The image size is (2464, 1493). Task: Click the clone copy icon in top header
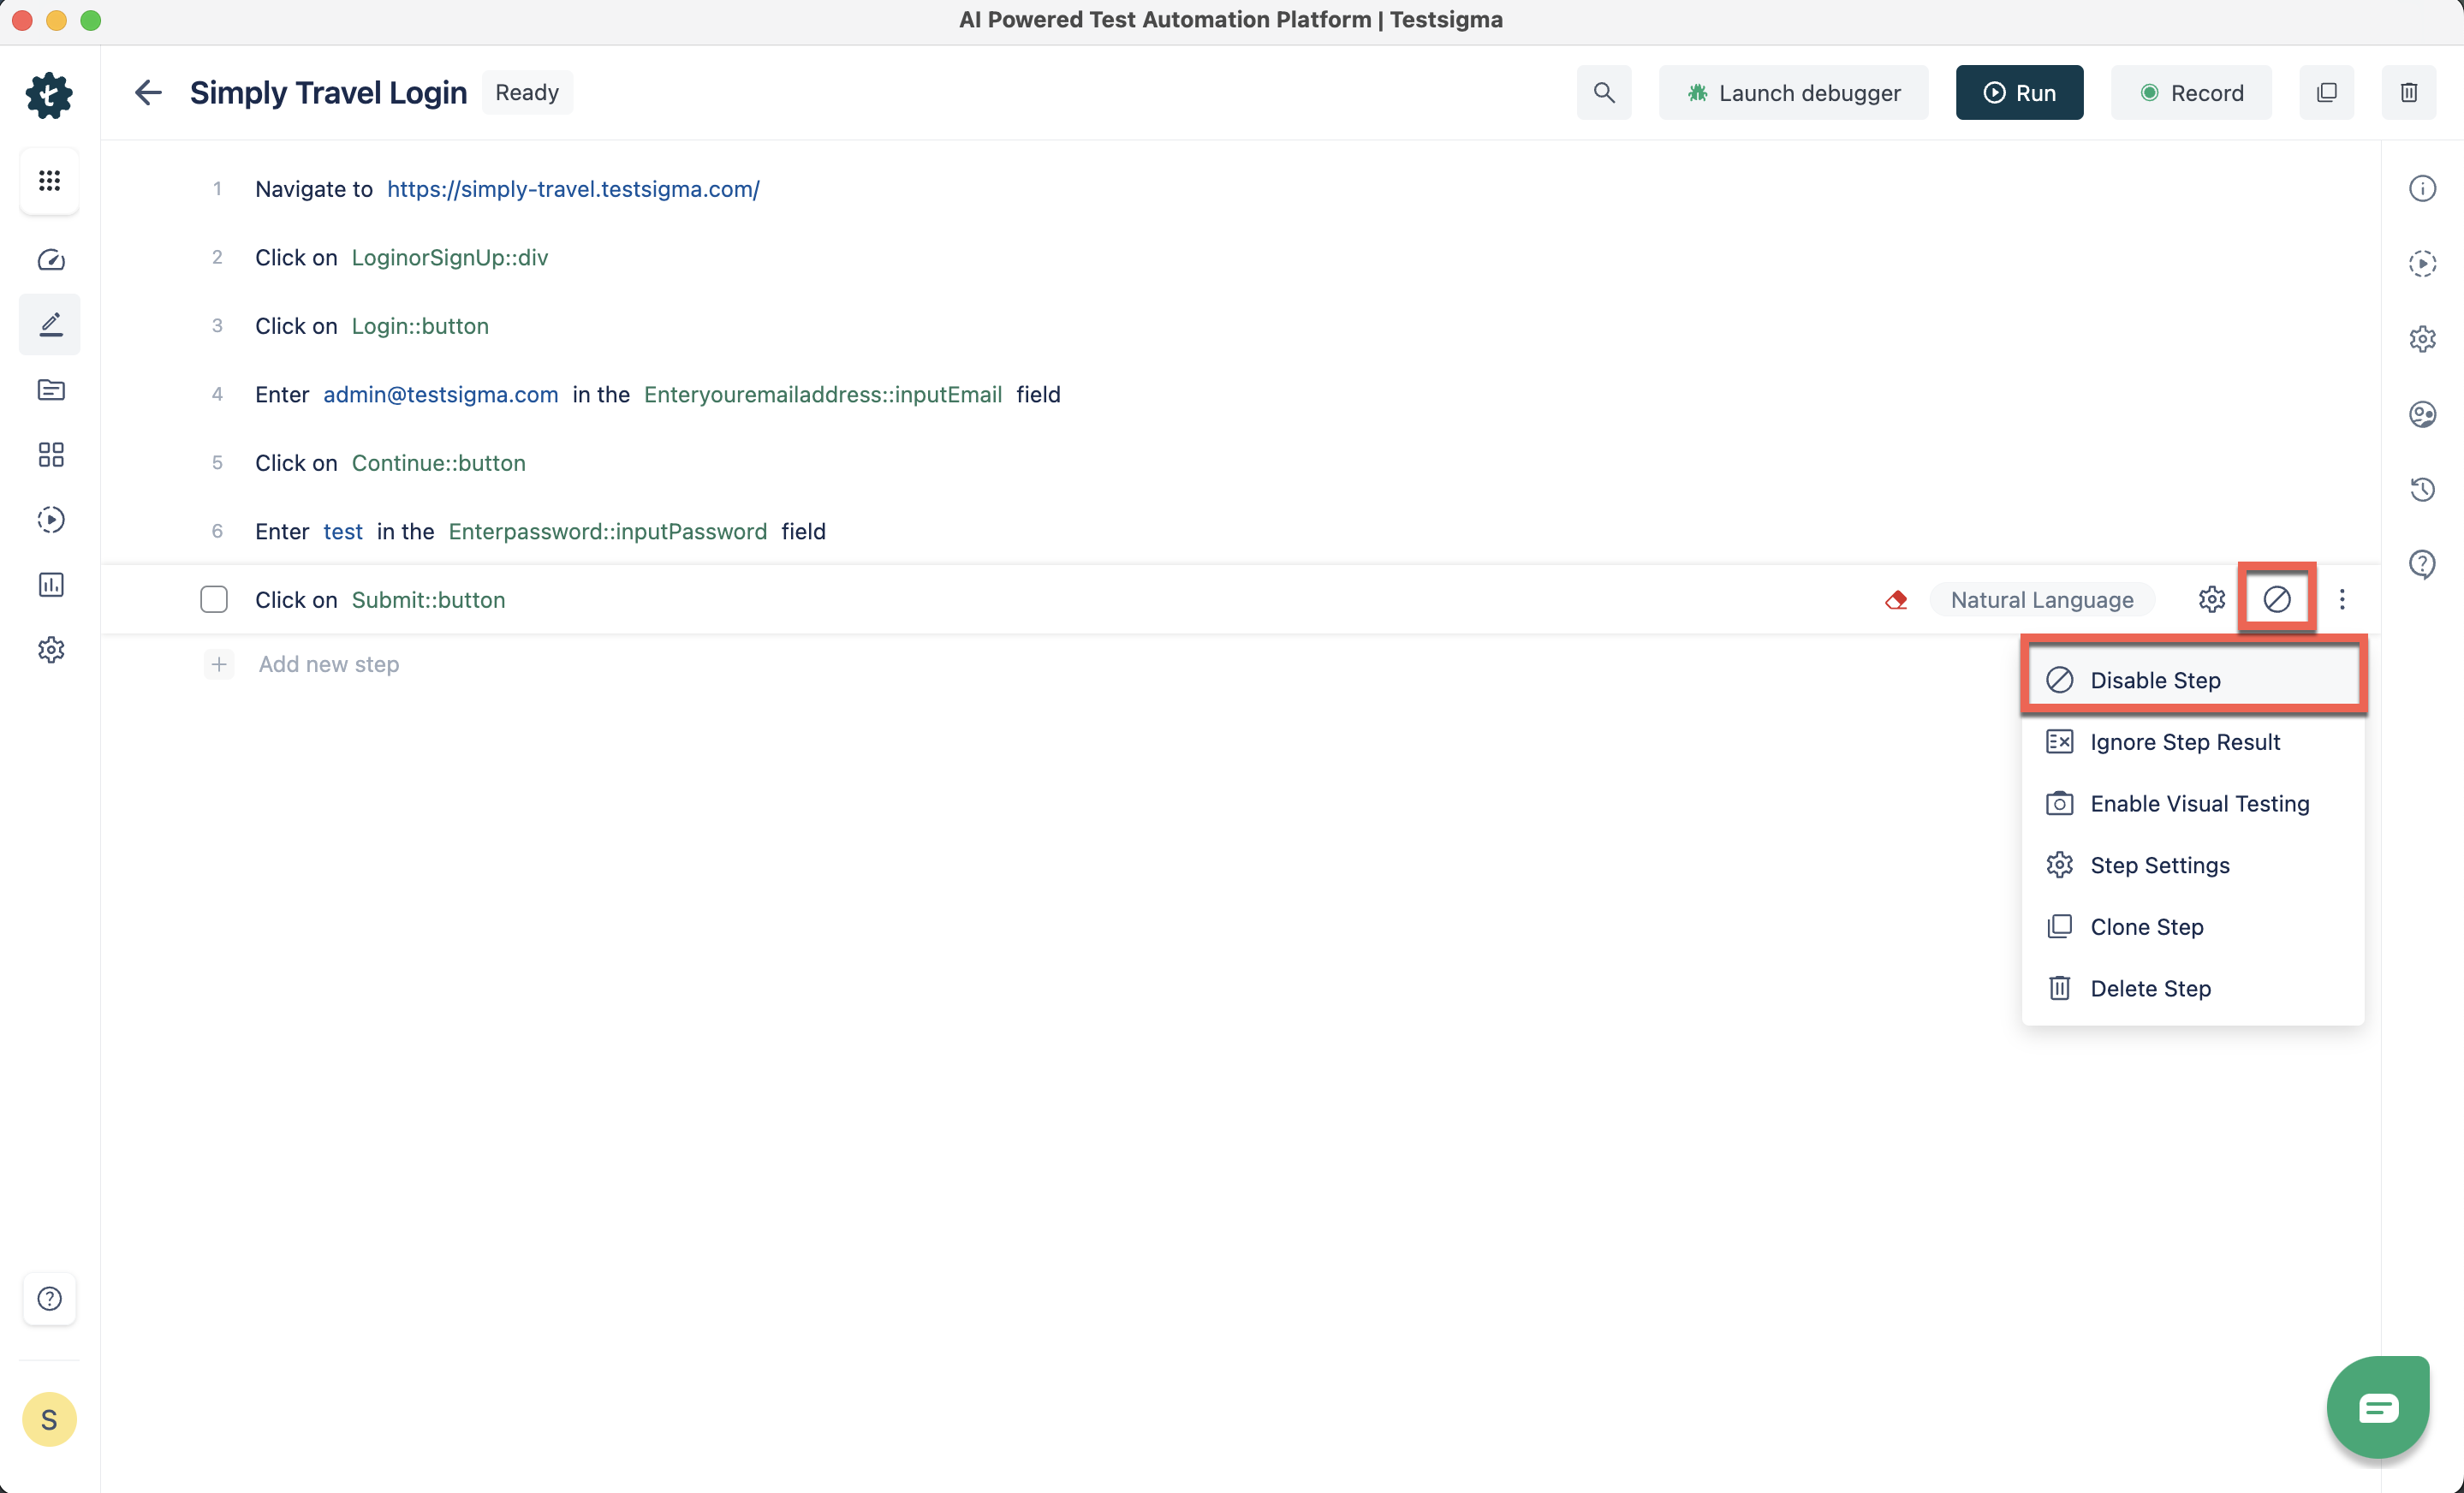point(2326,93)
